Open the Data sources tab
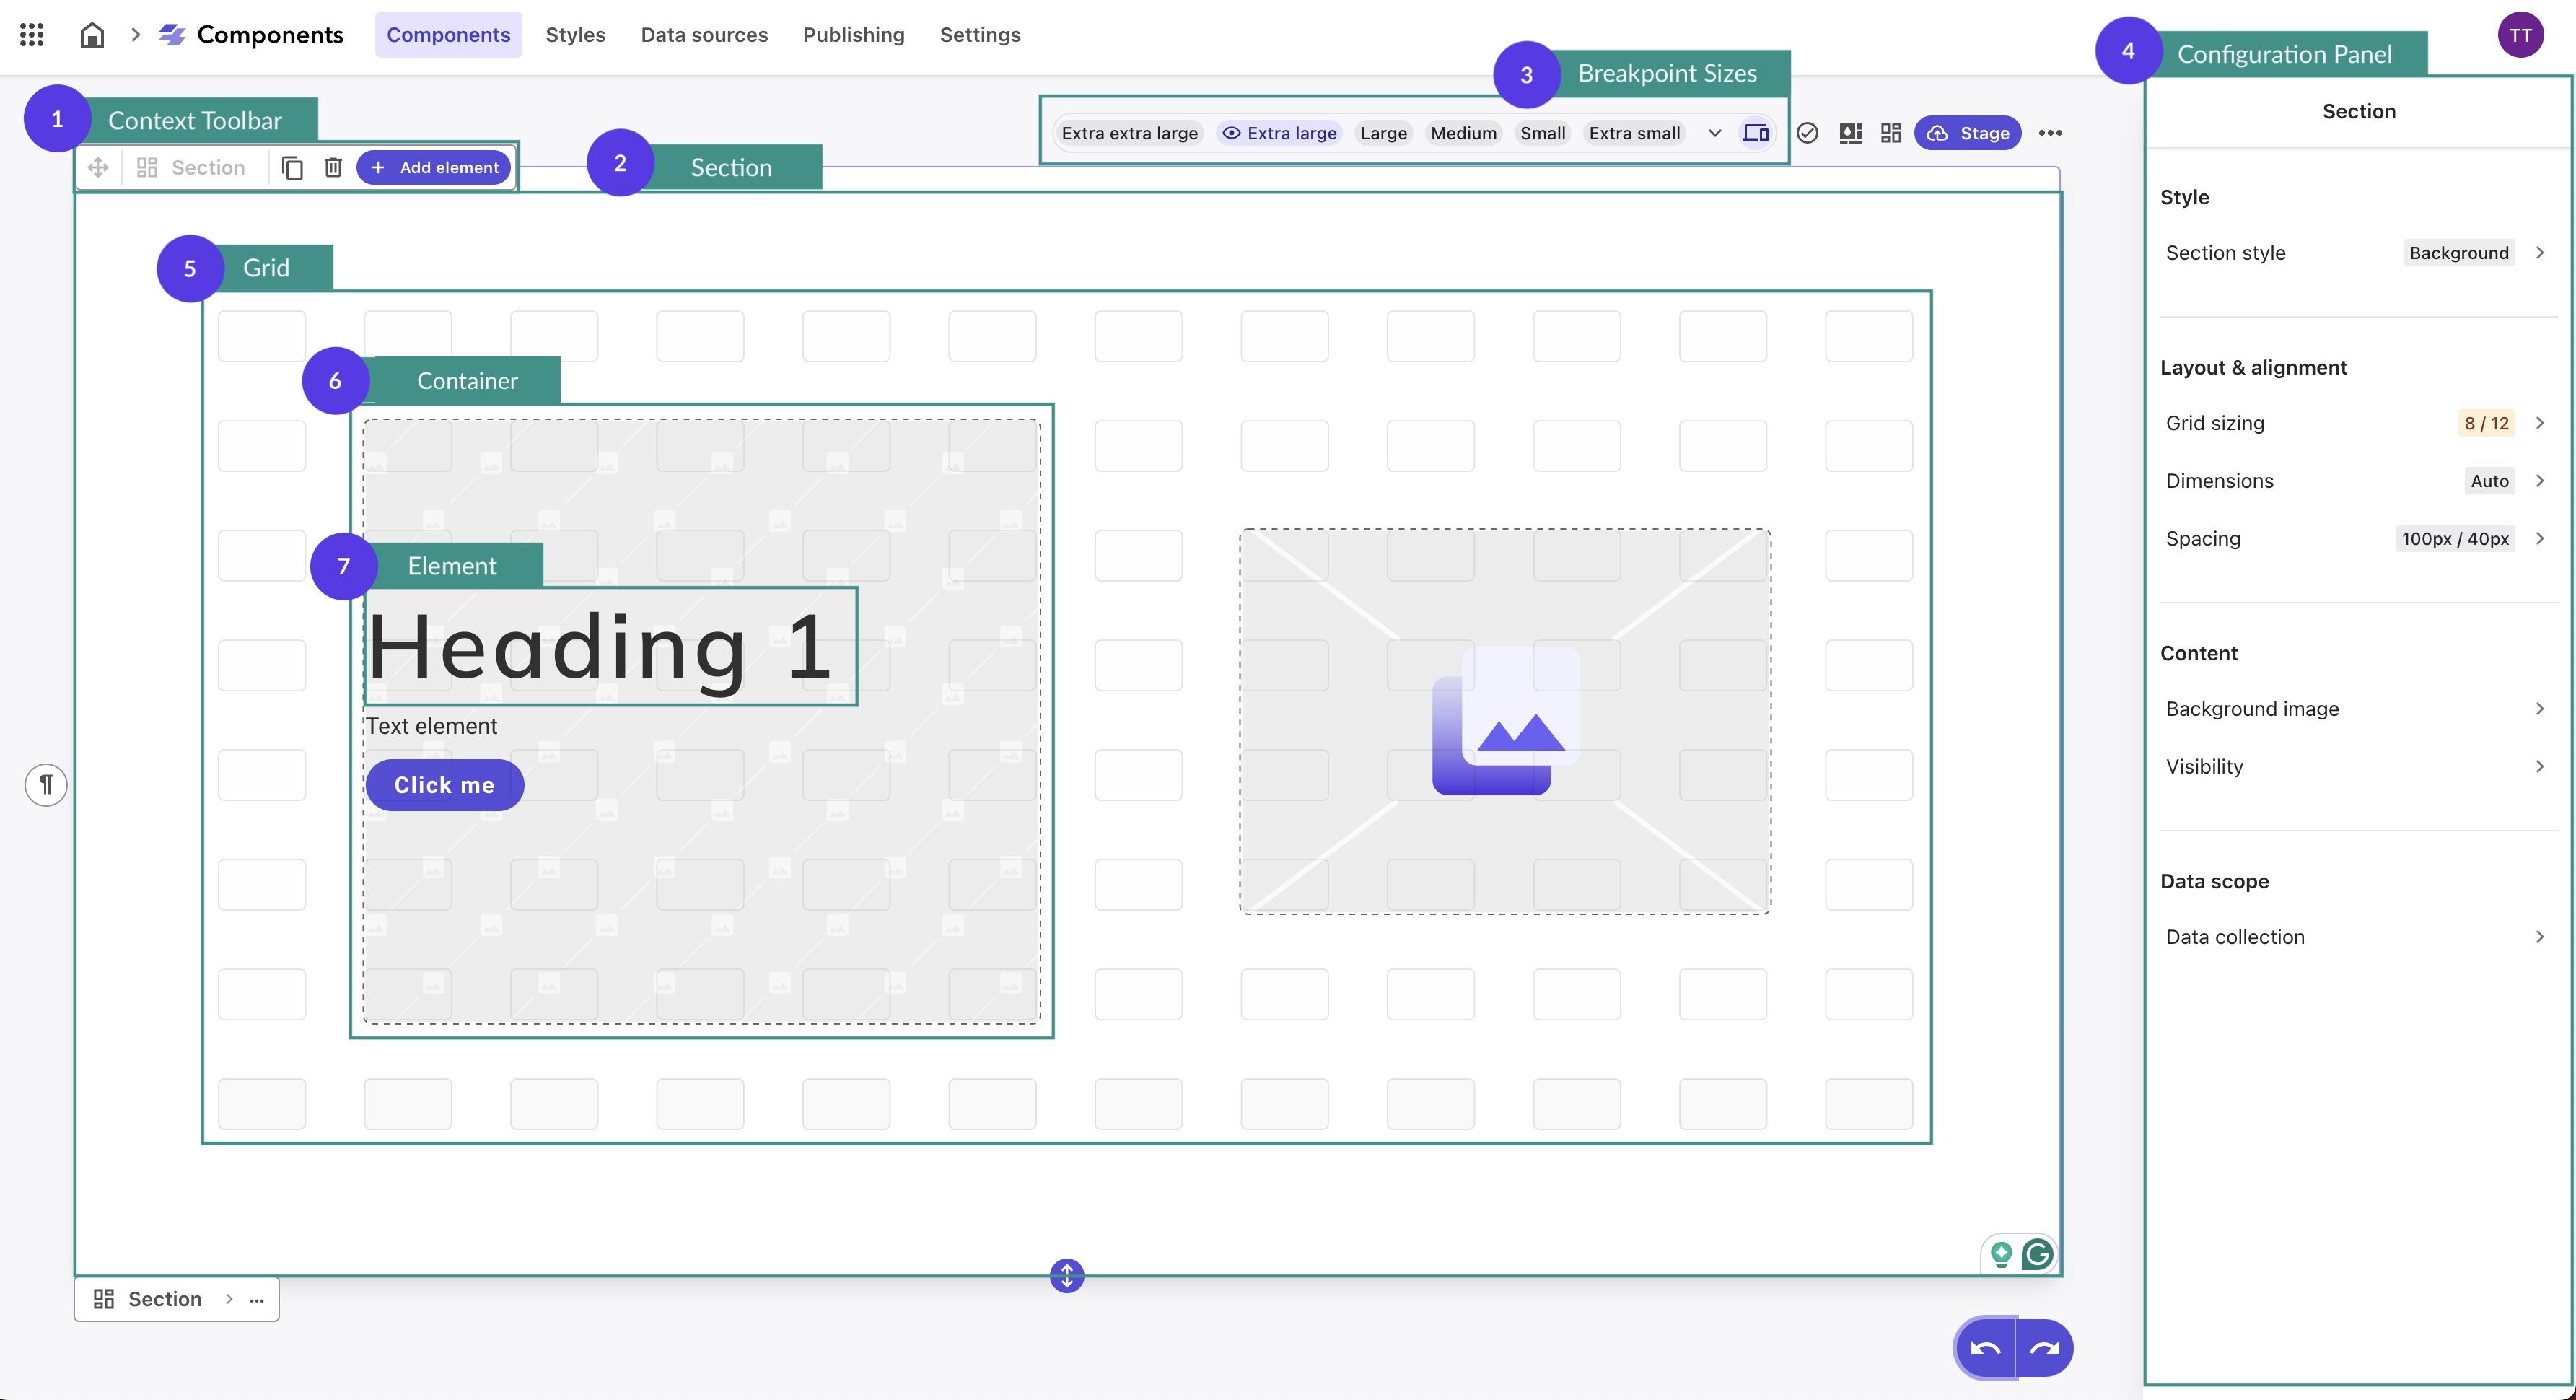This screenshot has width=2576, height=1400. [704, 35]
